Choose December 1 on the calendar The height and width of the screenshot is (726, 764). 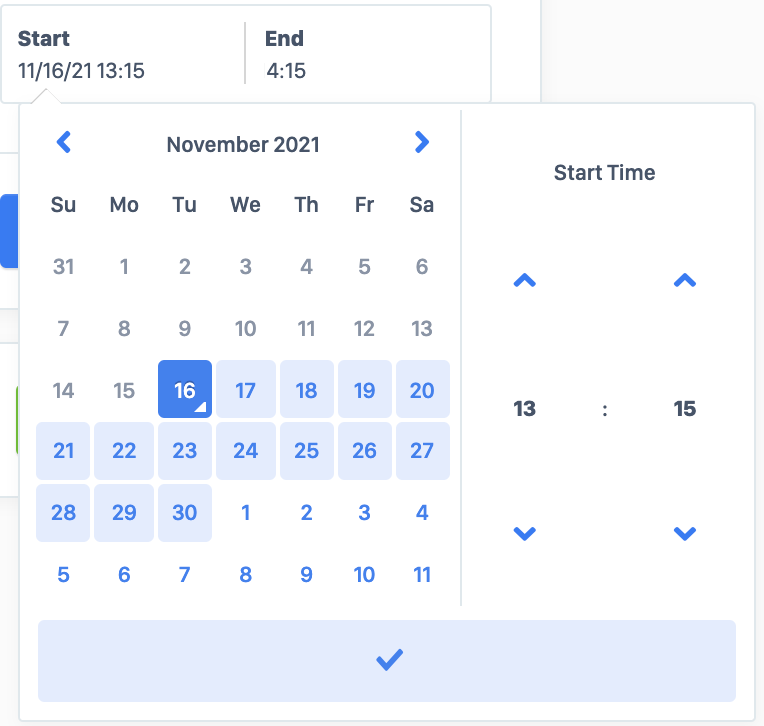245,513
